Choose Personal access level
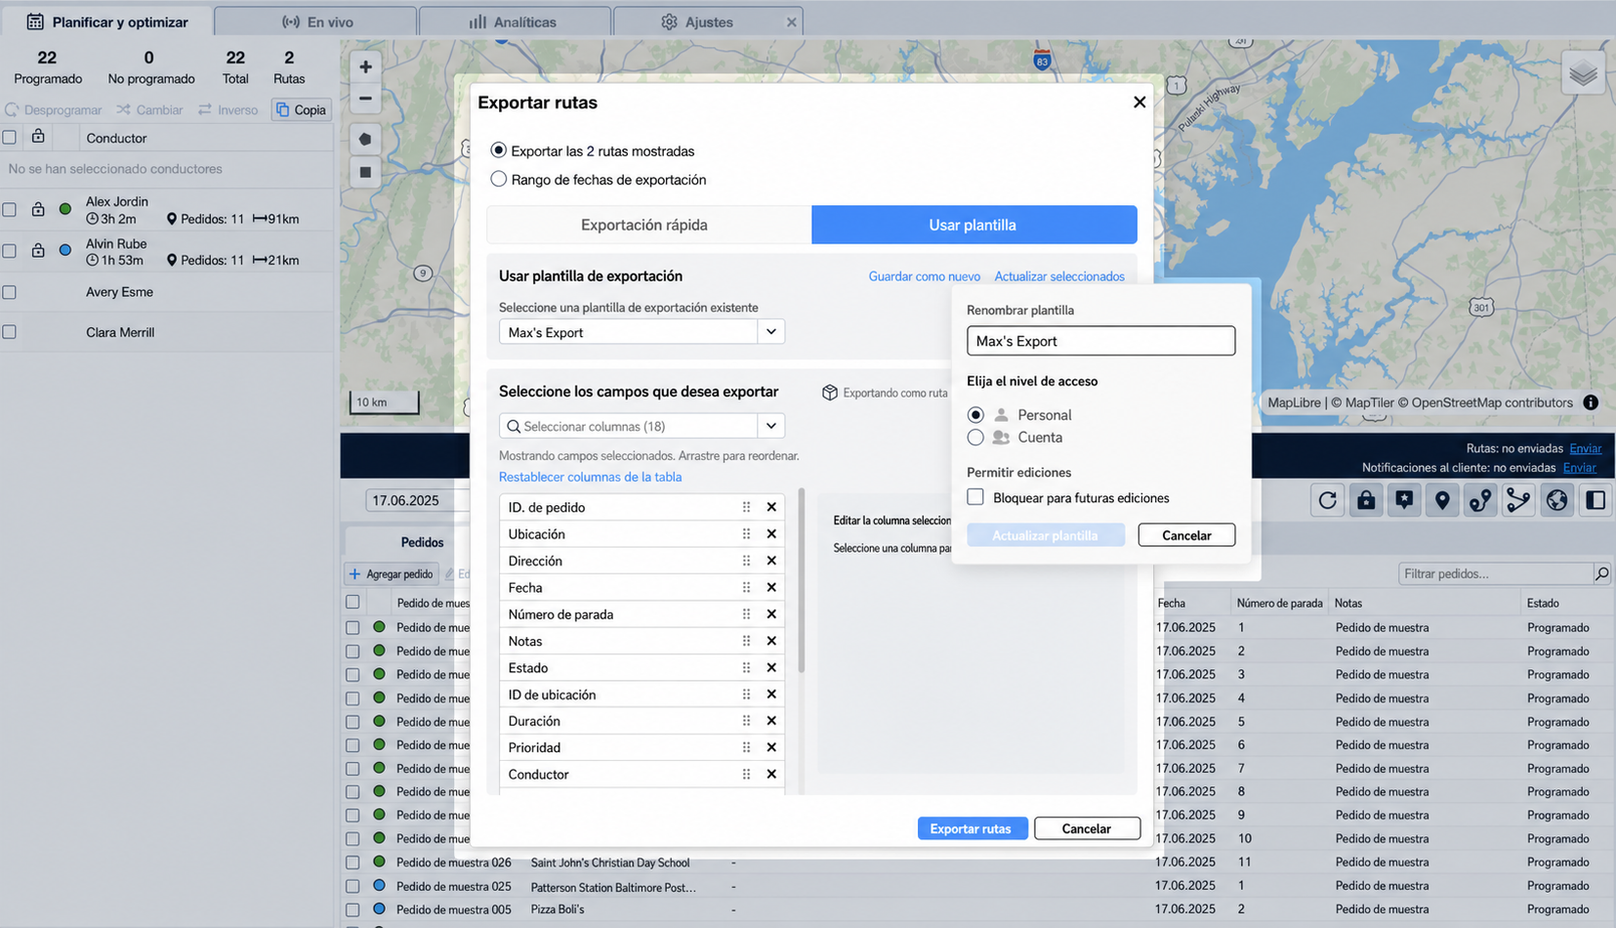Viewport: 1616px width, 928px height. 976,415
